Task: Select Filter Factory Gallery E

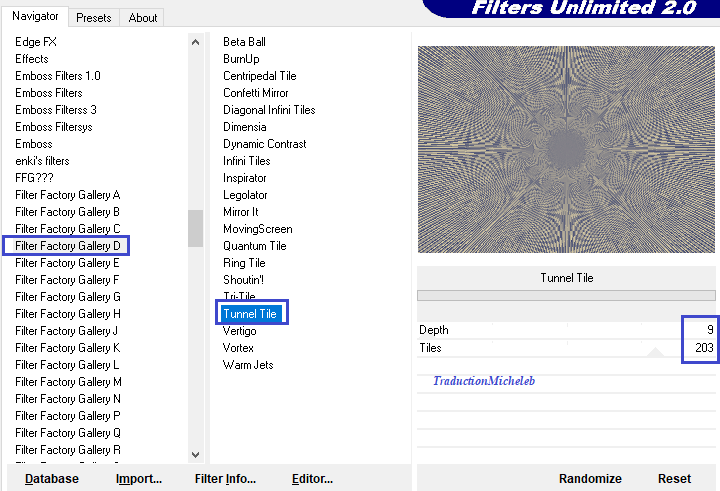Action: (x=67, y=263)
